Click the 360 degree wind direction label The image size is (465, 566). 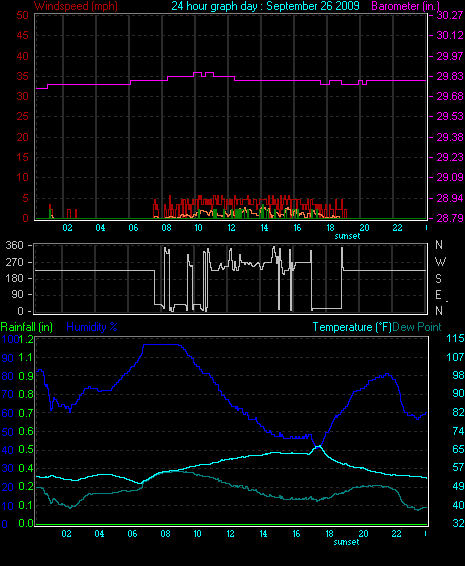[x=14, y=245]
